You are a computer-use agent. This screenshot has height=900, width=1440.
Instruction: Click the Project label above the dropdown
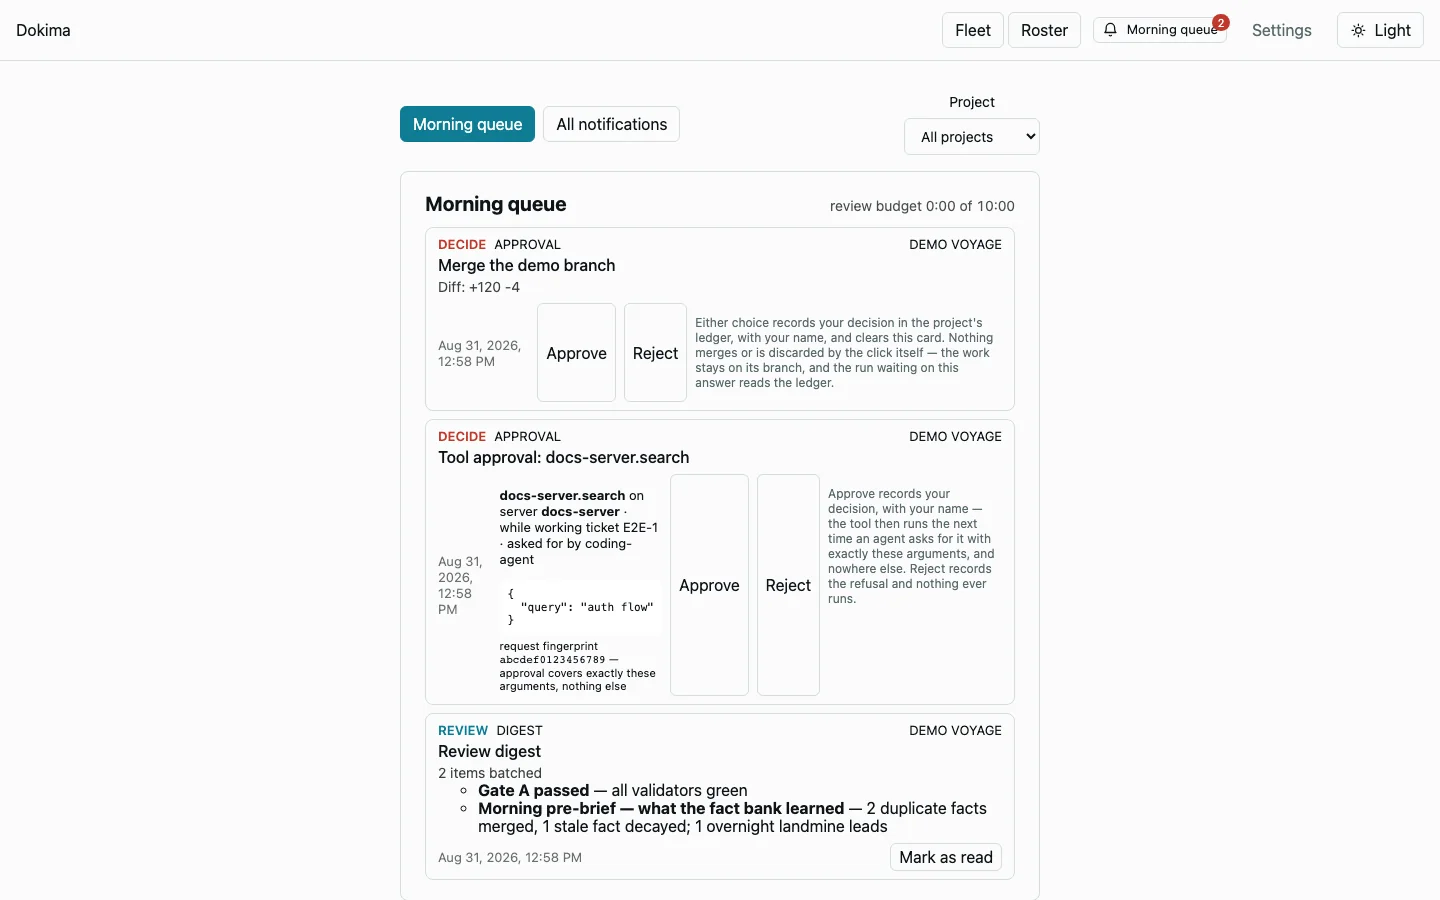coord(972,102)
